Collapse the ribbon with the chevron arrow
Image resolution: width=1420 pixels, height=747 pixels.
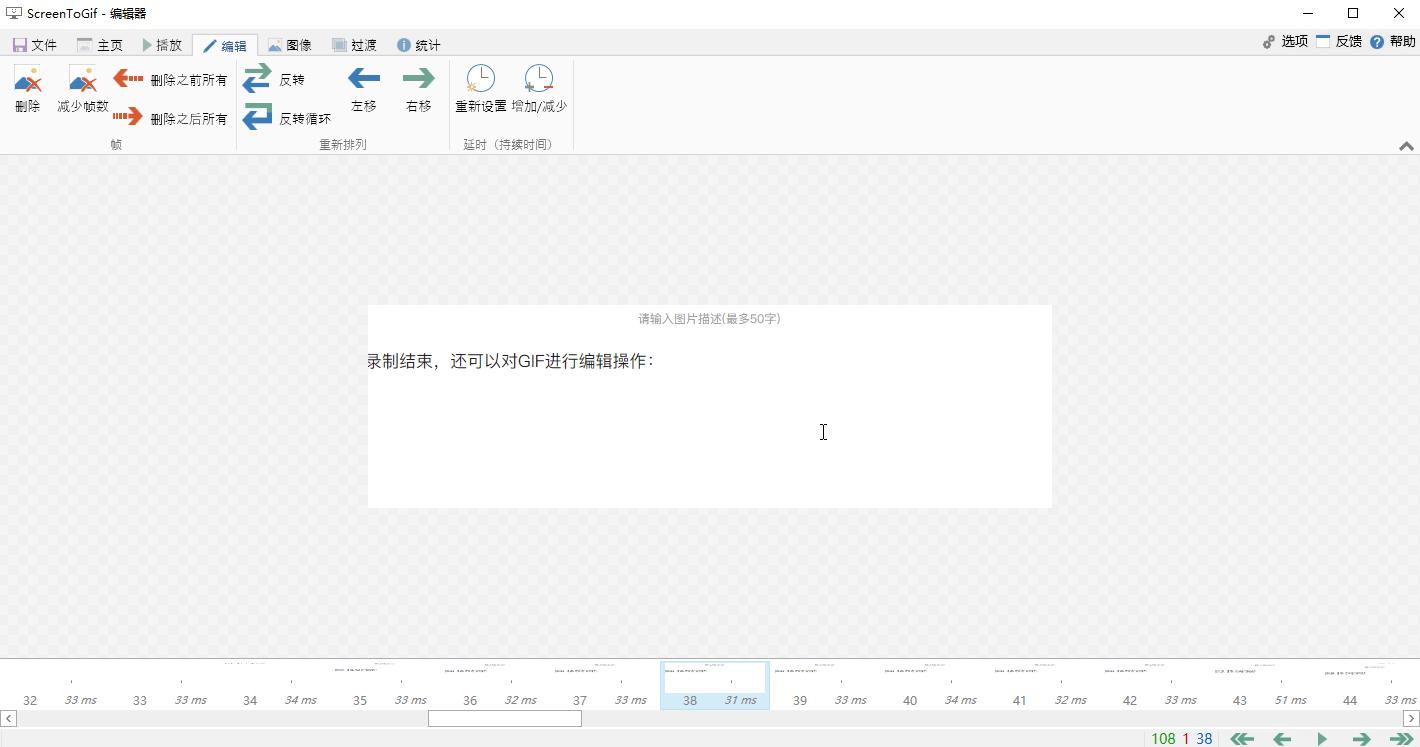[1406, 145]
